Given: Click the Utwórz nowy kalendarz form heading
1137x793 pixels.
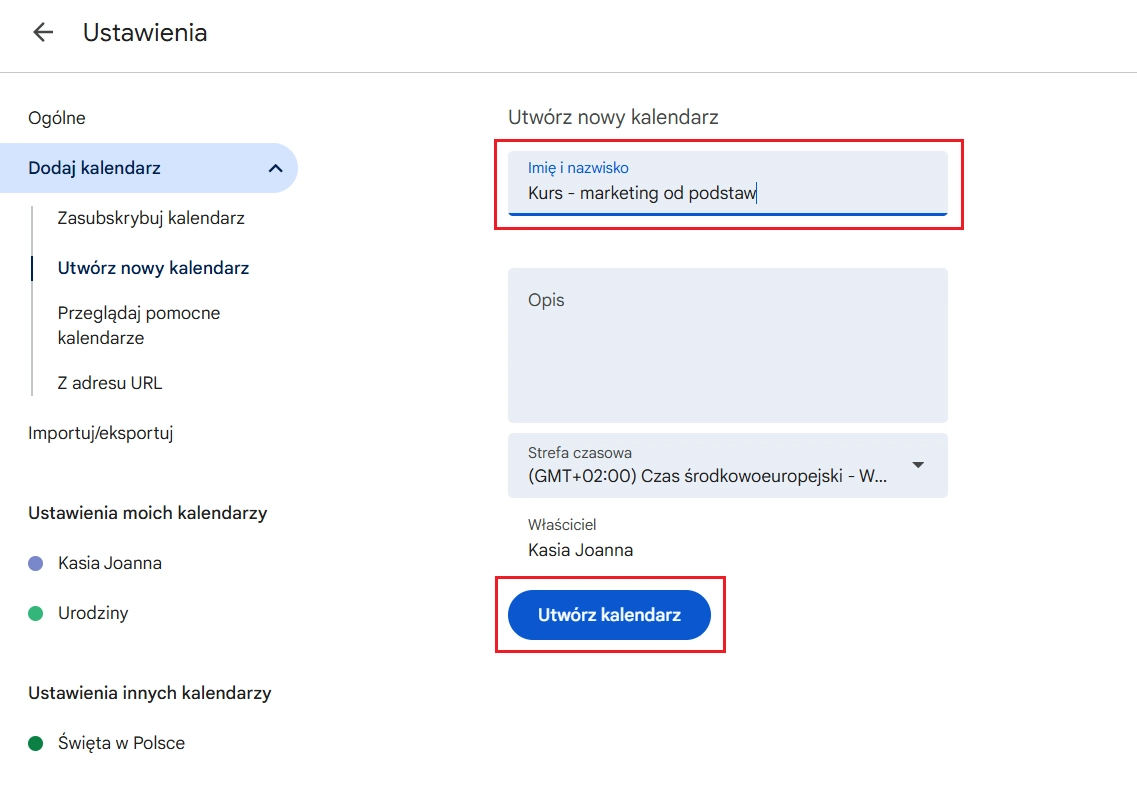Looking at the screenshot, I should click(613, 117).
